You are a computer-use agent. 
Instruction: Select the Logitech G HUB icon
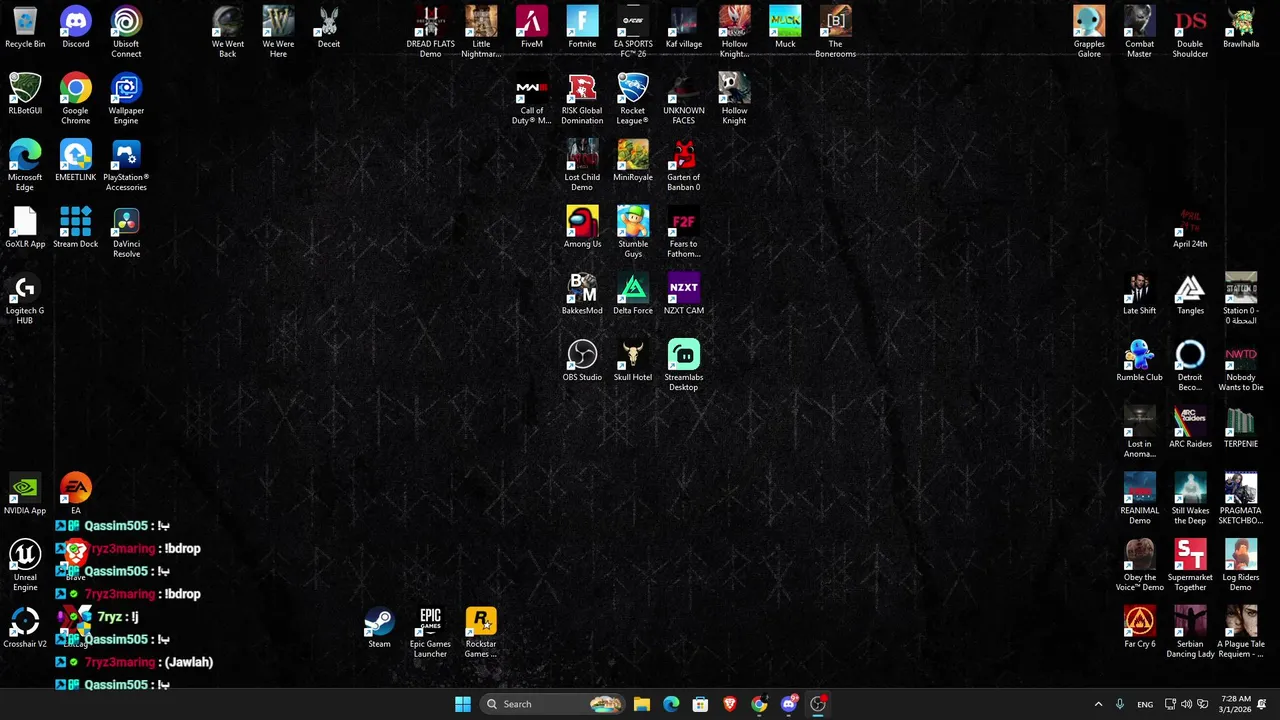coord(25,299)
